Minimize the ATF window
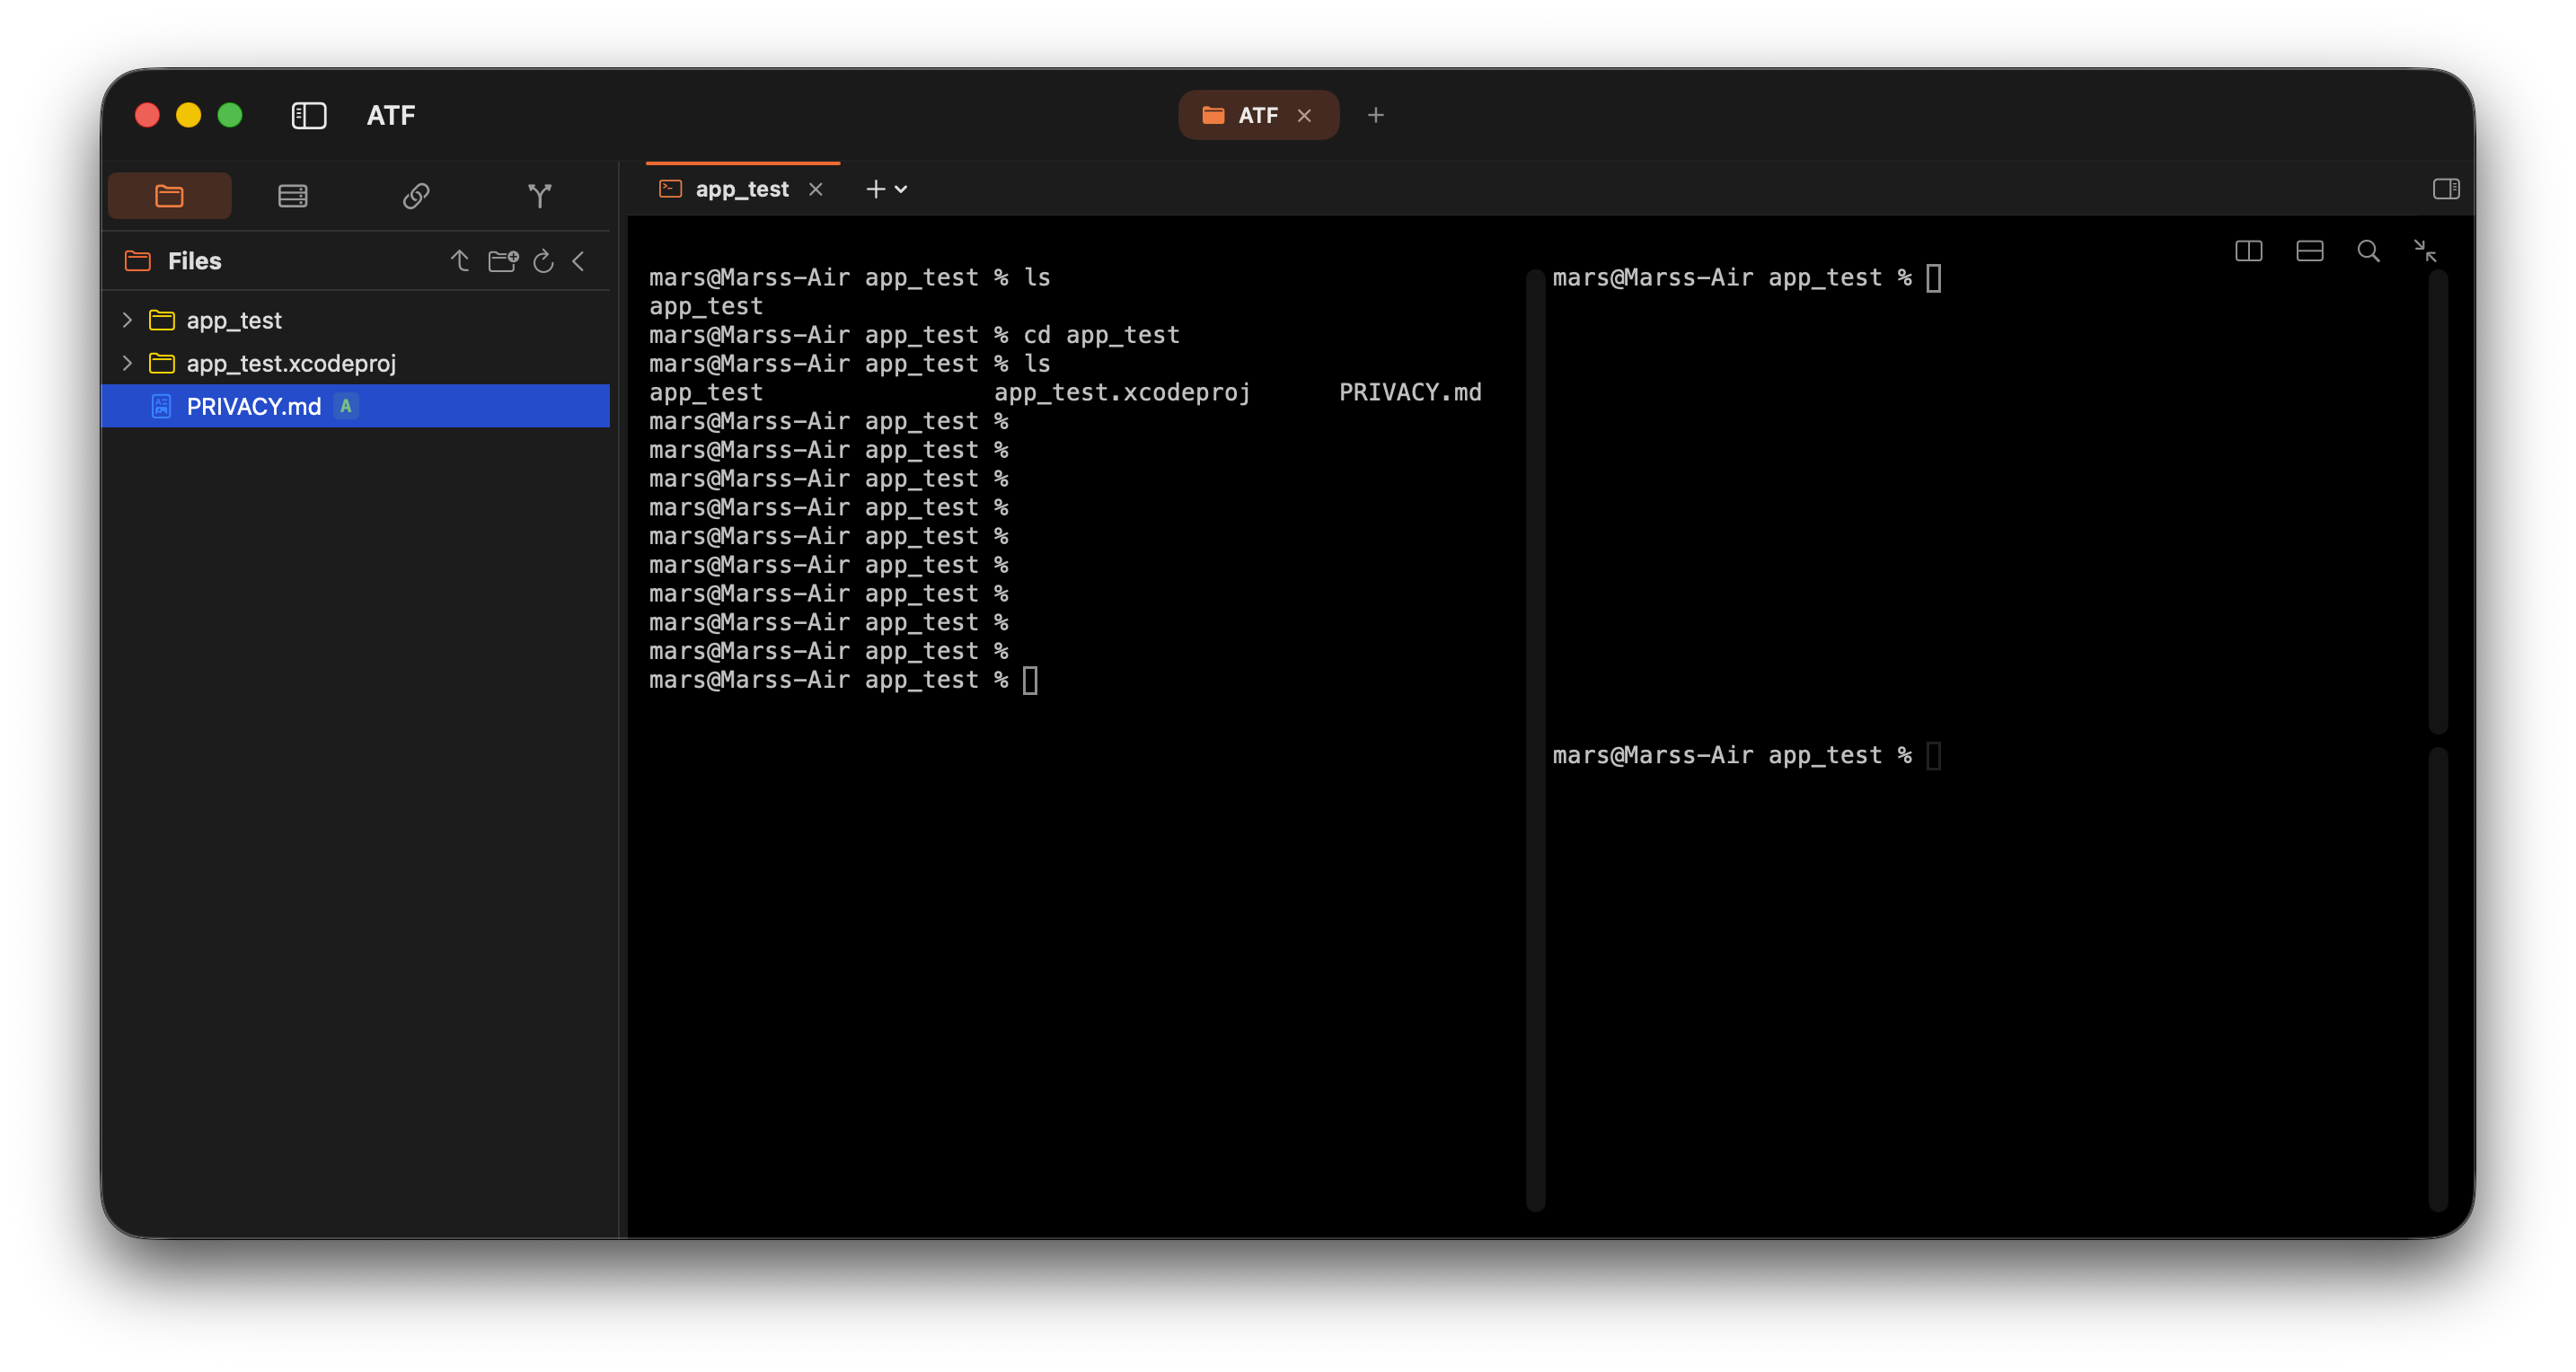The image size is (2576, 1372). (188, 115)
